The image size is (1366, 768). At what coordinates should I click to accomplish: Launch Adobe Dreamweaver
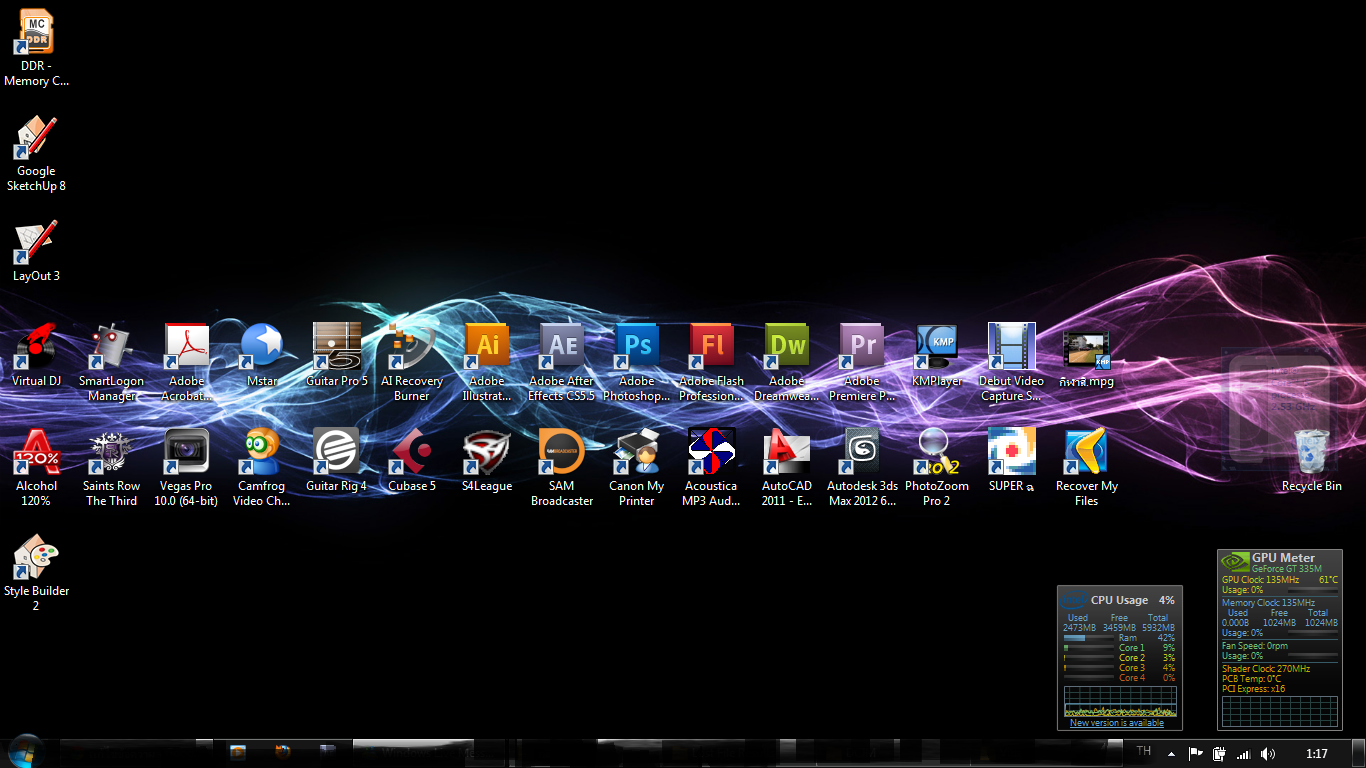[x=787, y=362]
